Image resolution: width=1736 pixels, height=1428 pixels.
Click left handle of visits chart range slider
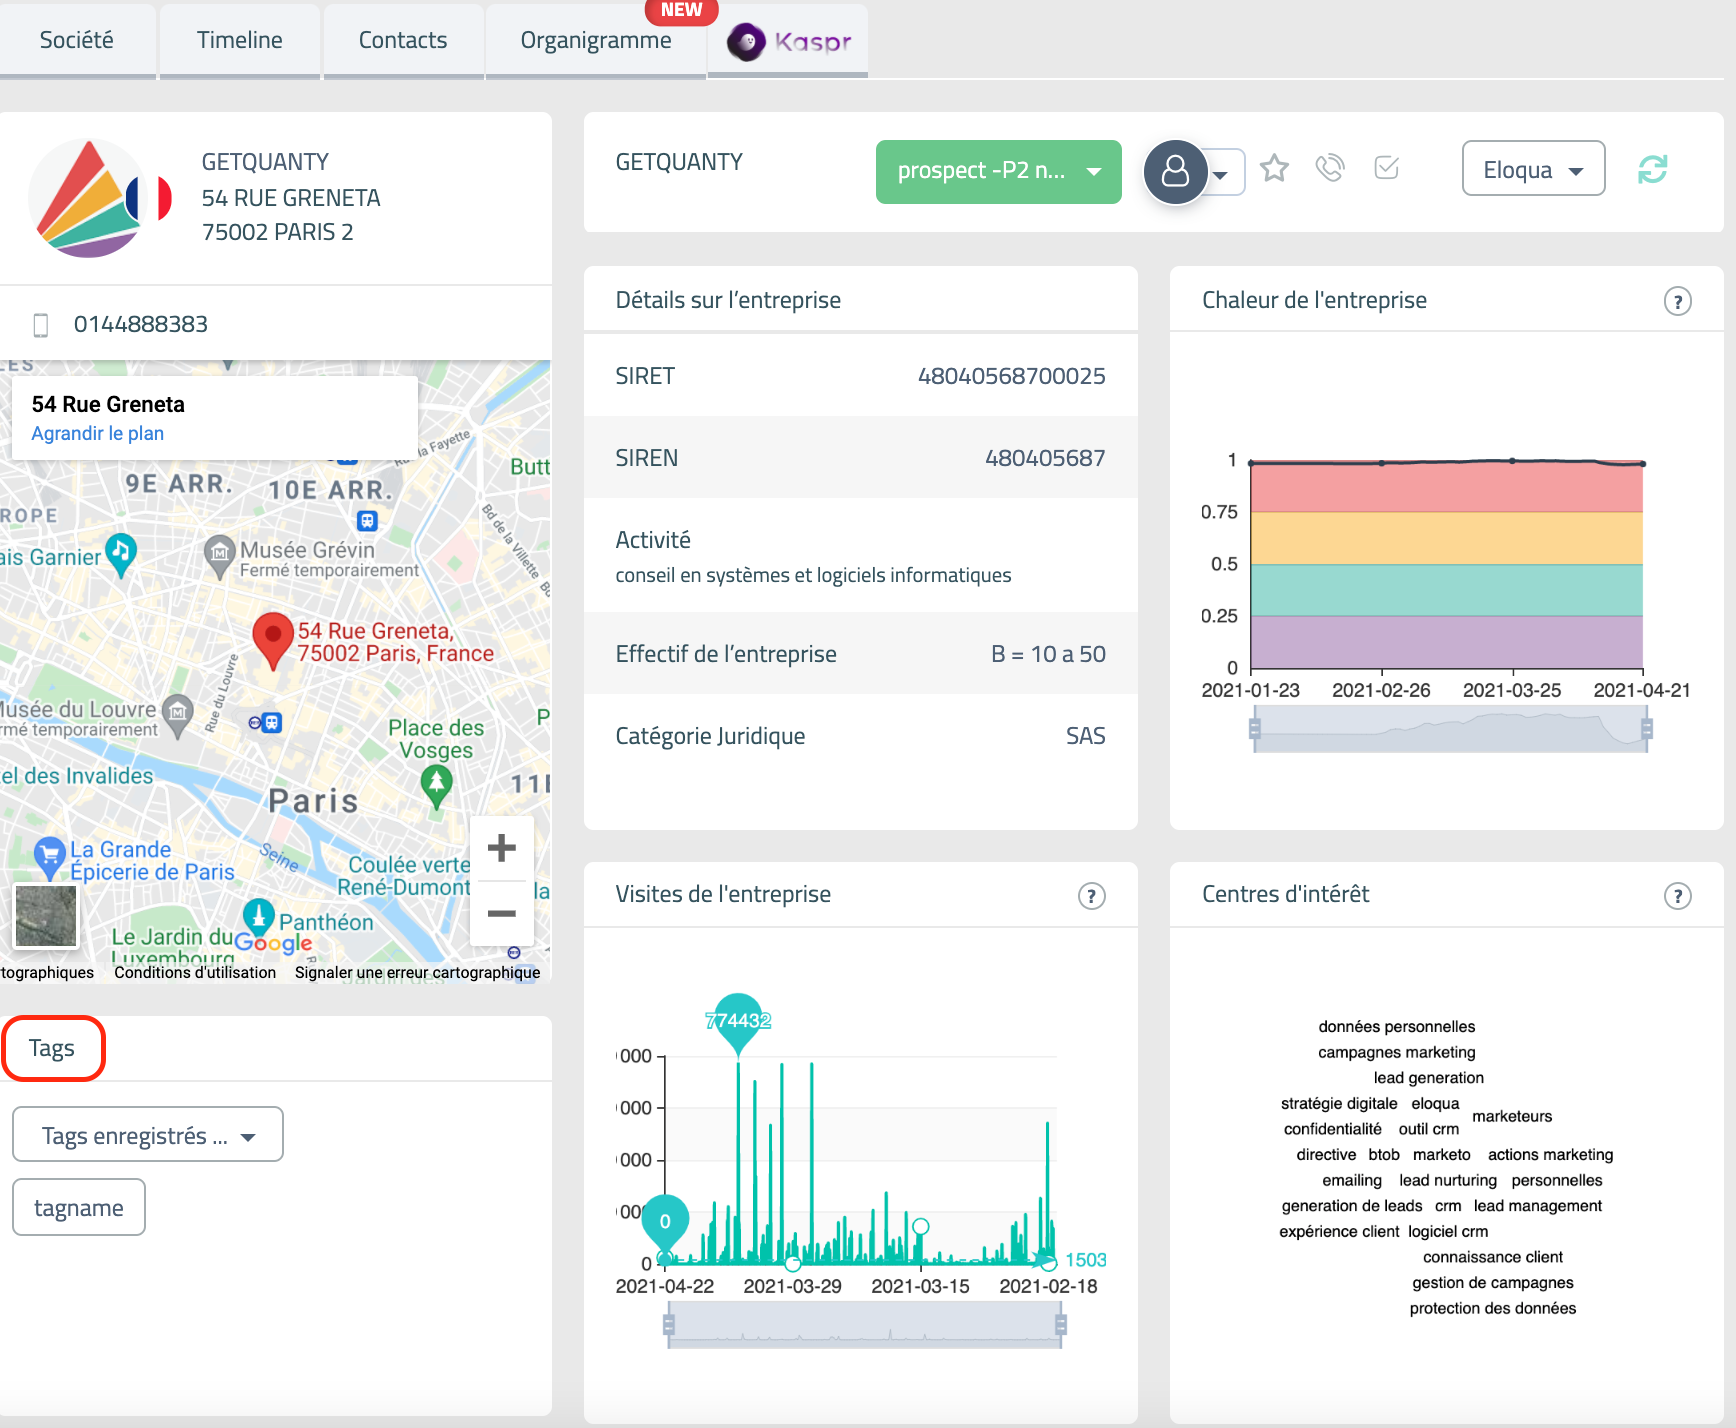coord(669,1325)
